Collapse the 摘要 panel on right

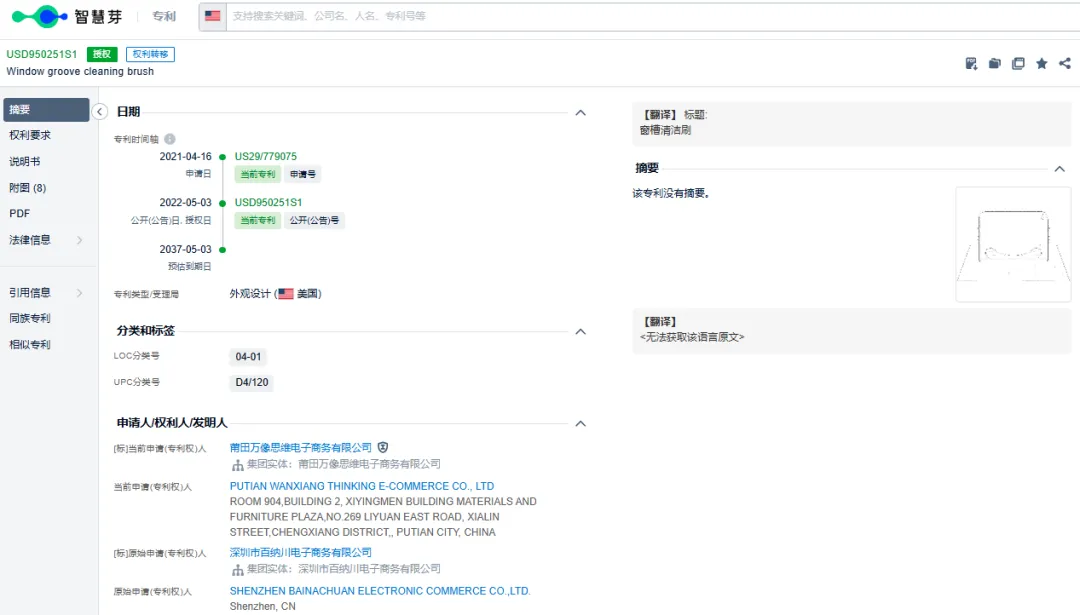pyautogui.click(x=1059, y=169)
